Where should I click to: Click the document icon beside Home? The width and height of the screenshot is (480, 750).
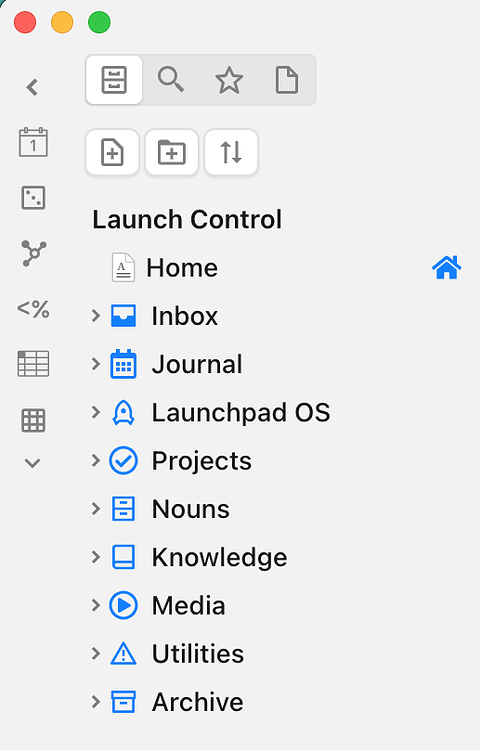pos(123,267)
